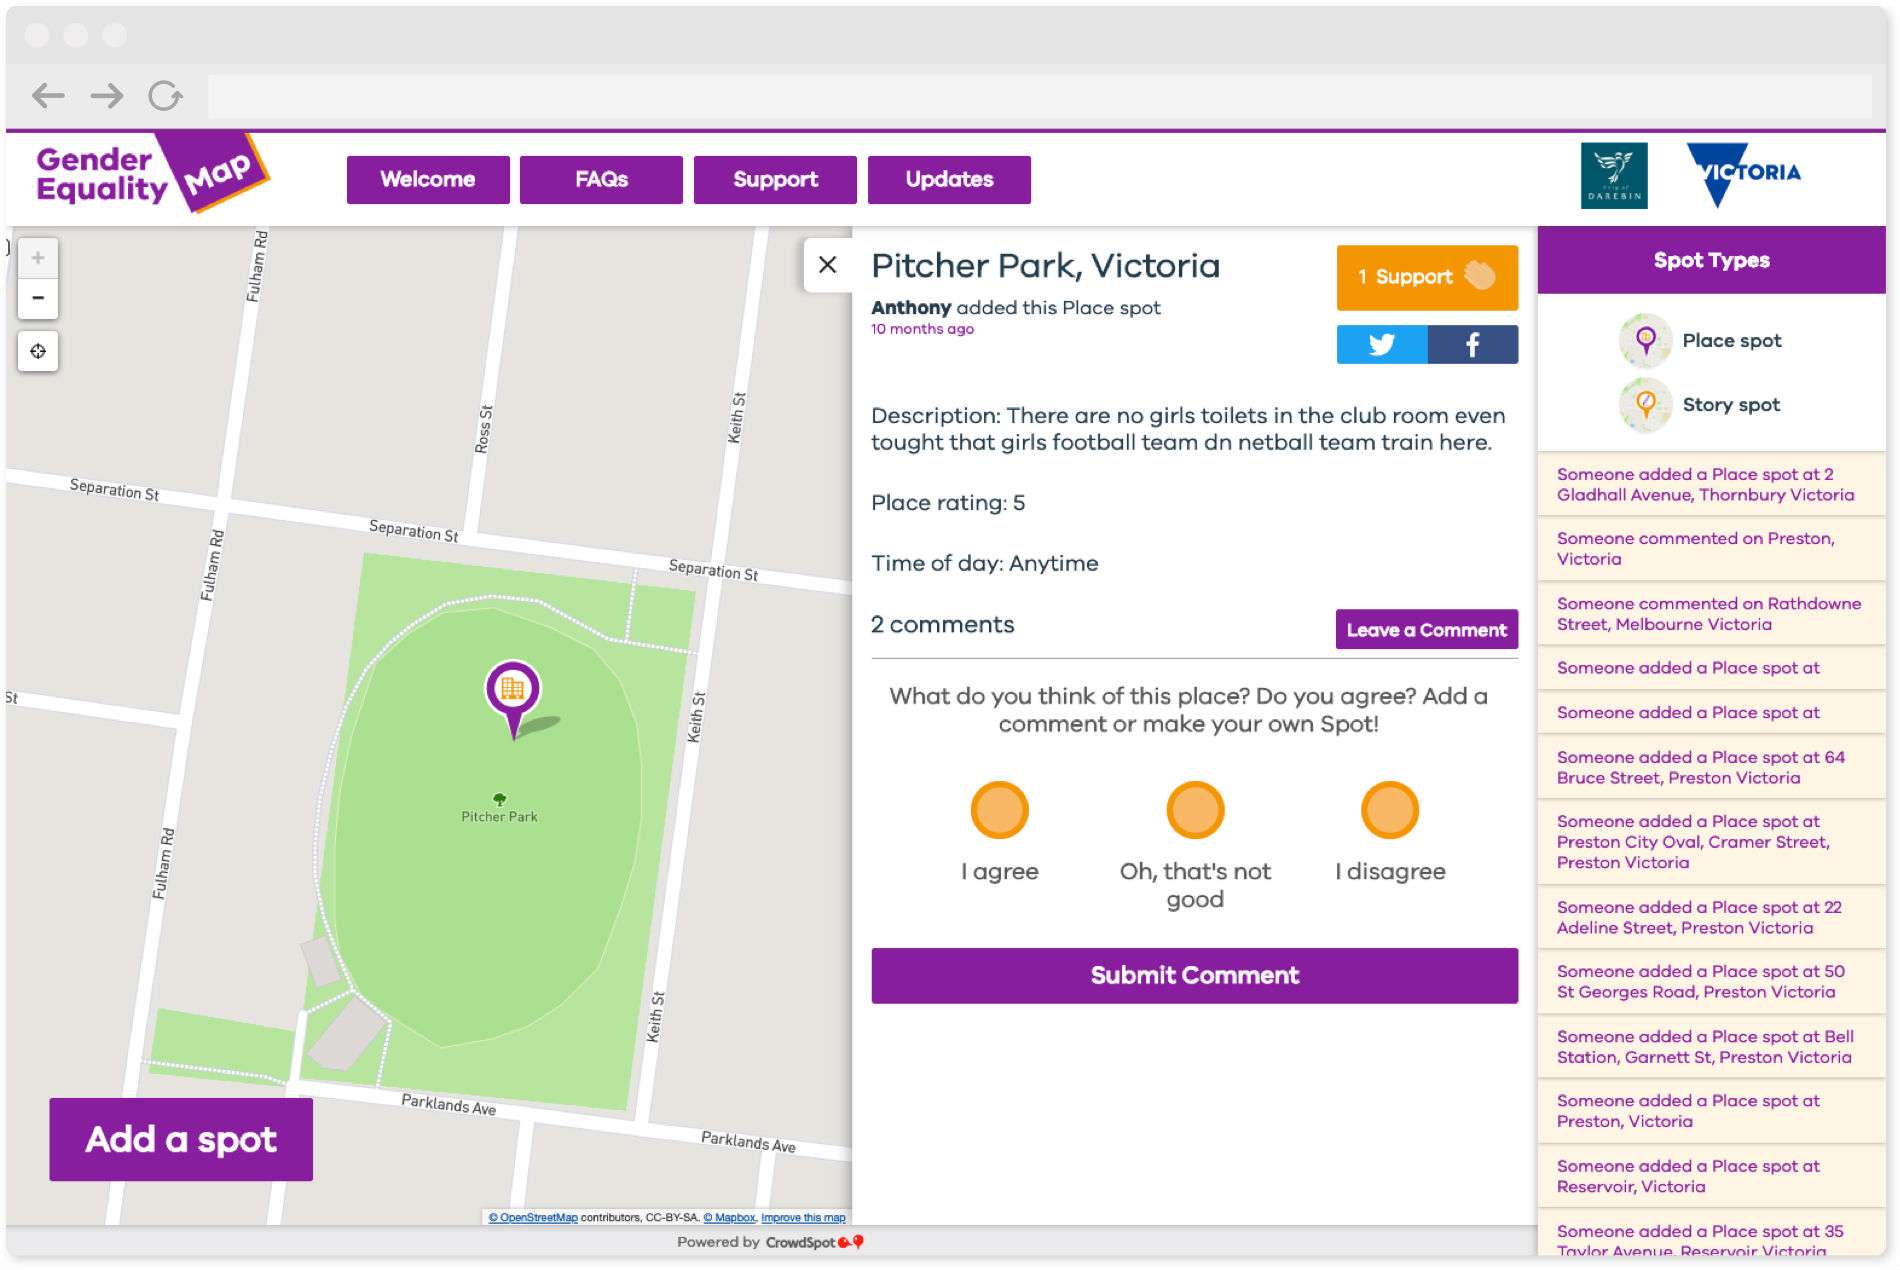Select the Story spot type icon
Image resolution: width=1900 pixels, height=1270 pixels.
1644,404
